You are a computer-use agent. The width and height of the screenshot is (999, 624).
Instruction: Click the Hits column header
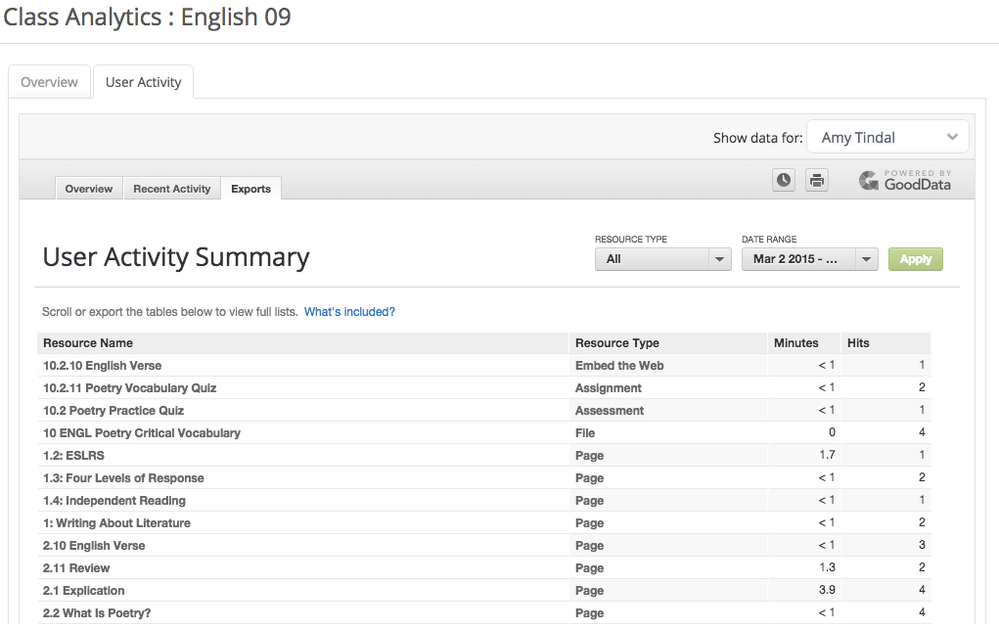point(858,343)
